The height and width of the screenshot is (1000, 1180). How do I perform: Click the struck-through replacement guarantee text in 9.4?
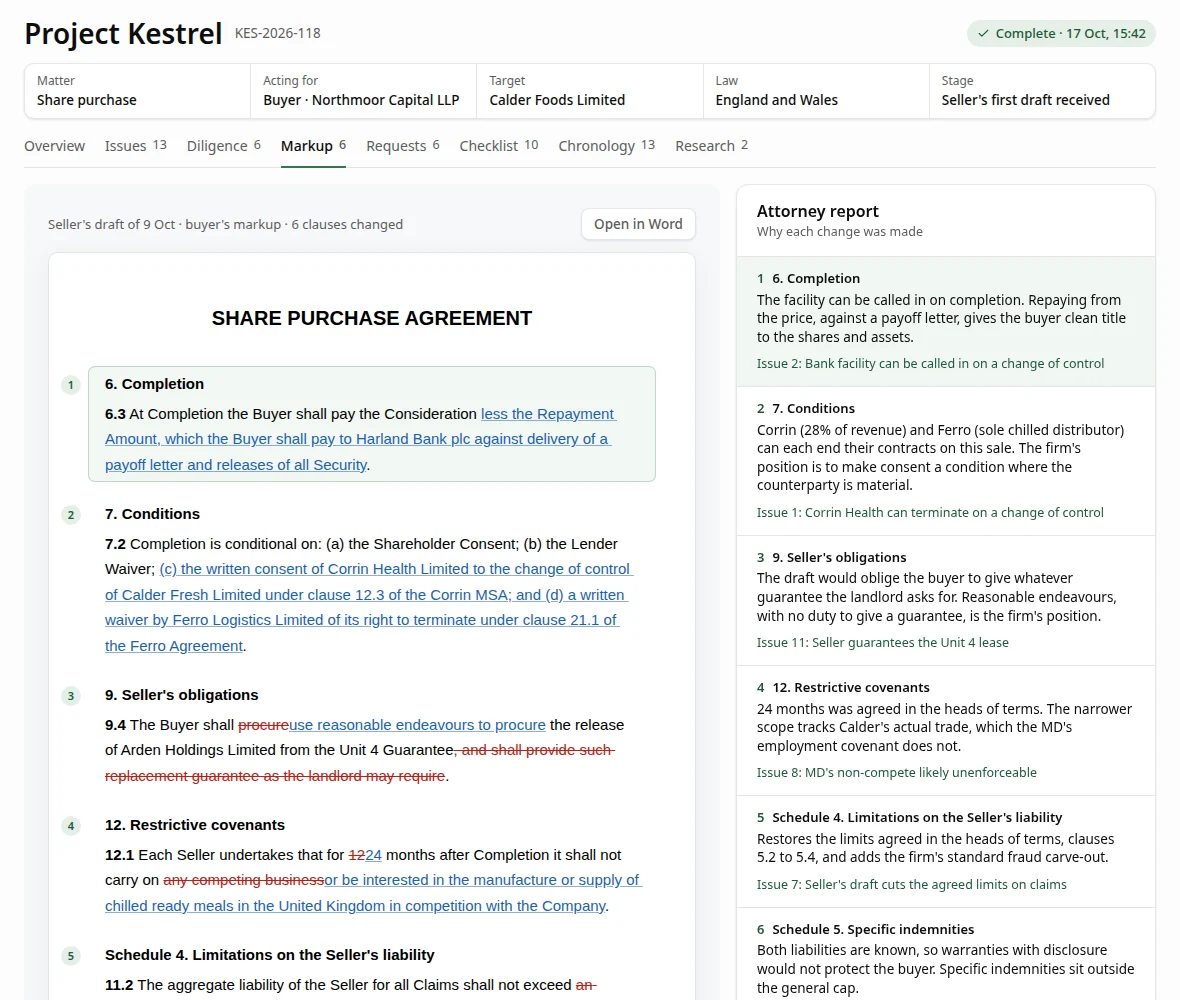click(x=360, y=763)
